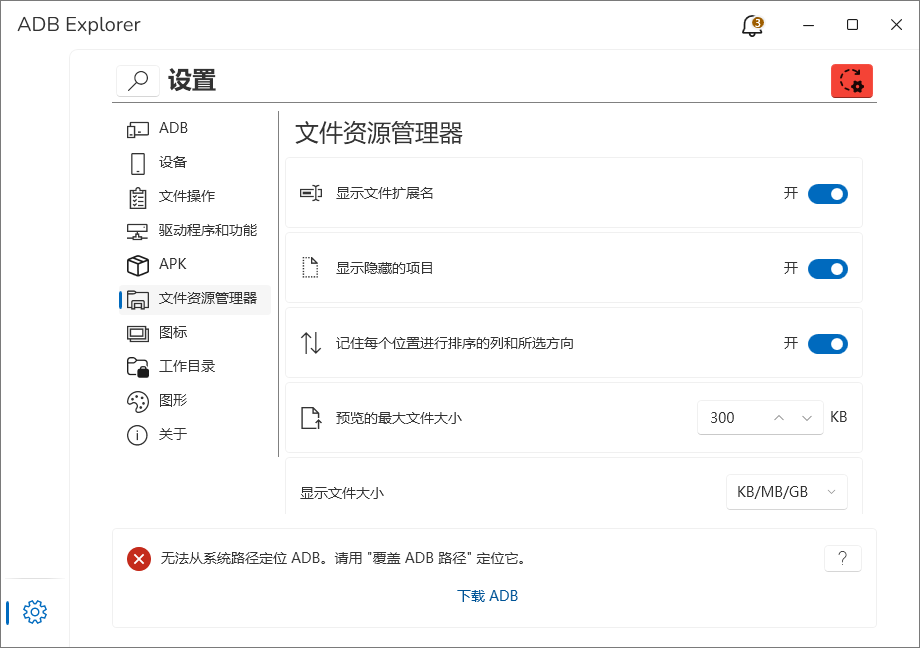
Task: Click the ADB category icon
Action: click(x=137, y=129)
